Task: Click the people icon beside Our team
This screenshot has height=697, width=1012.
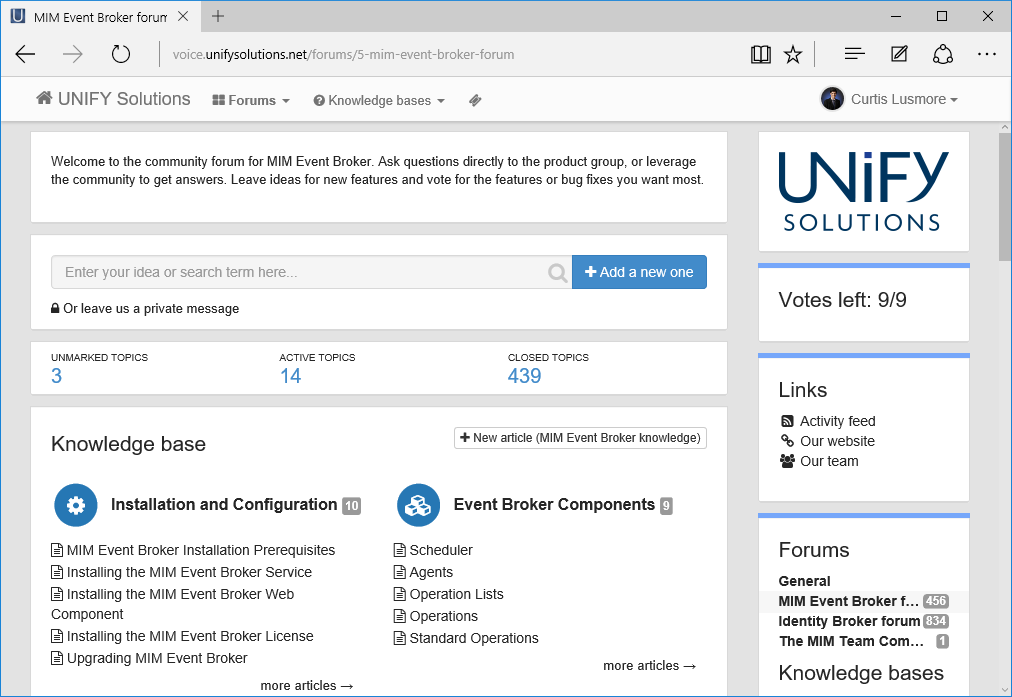Action: tap(787, 461)
